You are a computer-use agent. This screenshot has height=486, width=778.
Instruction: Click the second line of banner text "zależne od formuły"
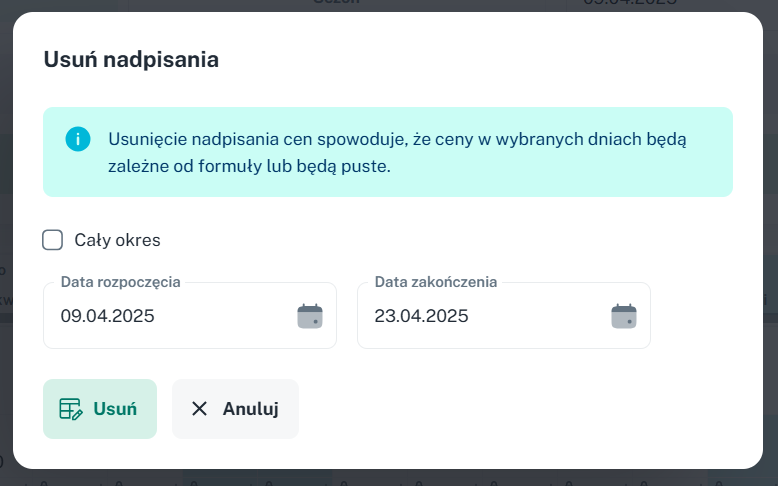click(x=250, y=166)
